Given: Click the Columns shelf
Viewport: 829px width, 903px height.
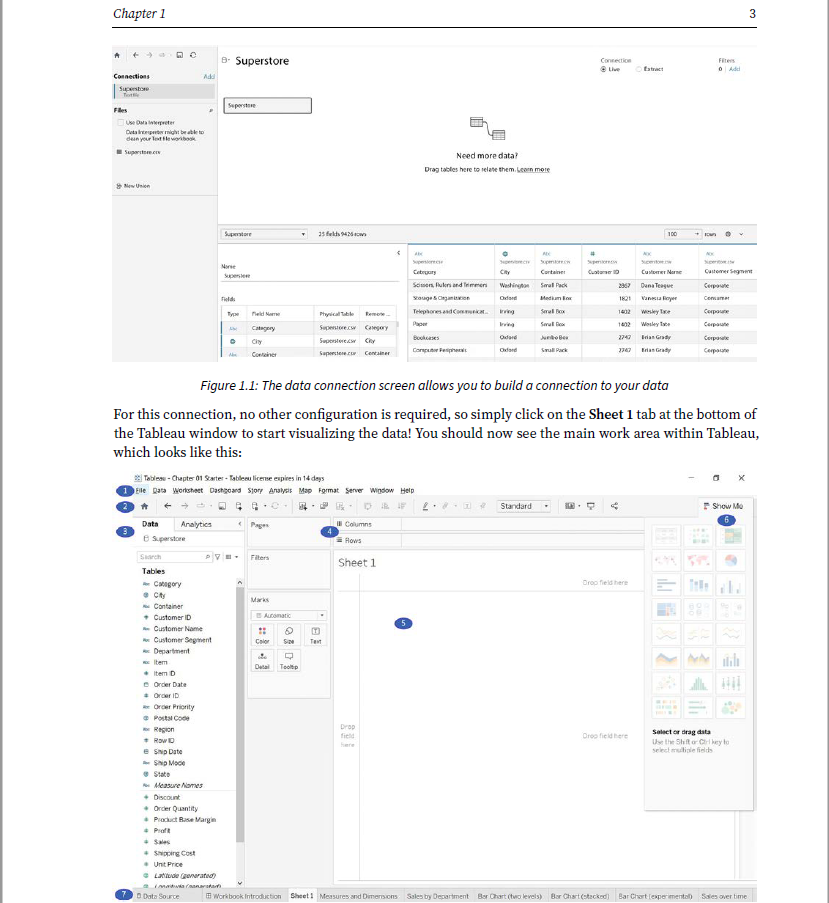Looking at the screenshot, I should tap(489, 524).
